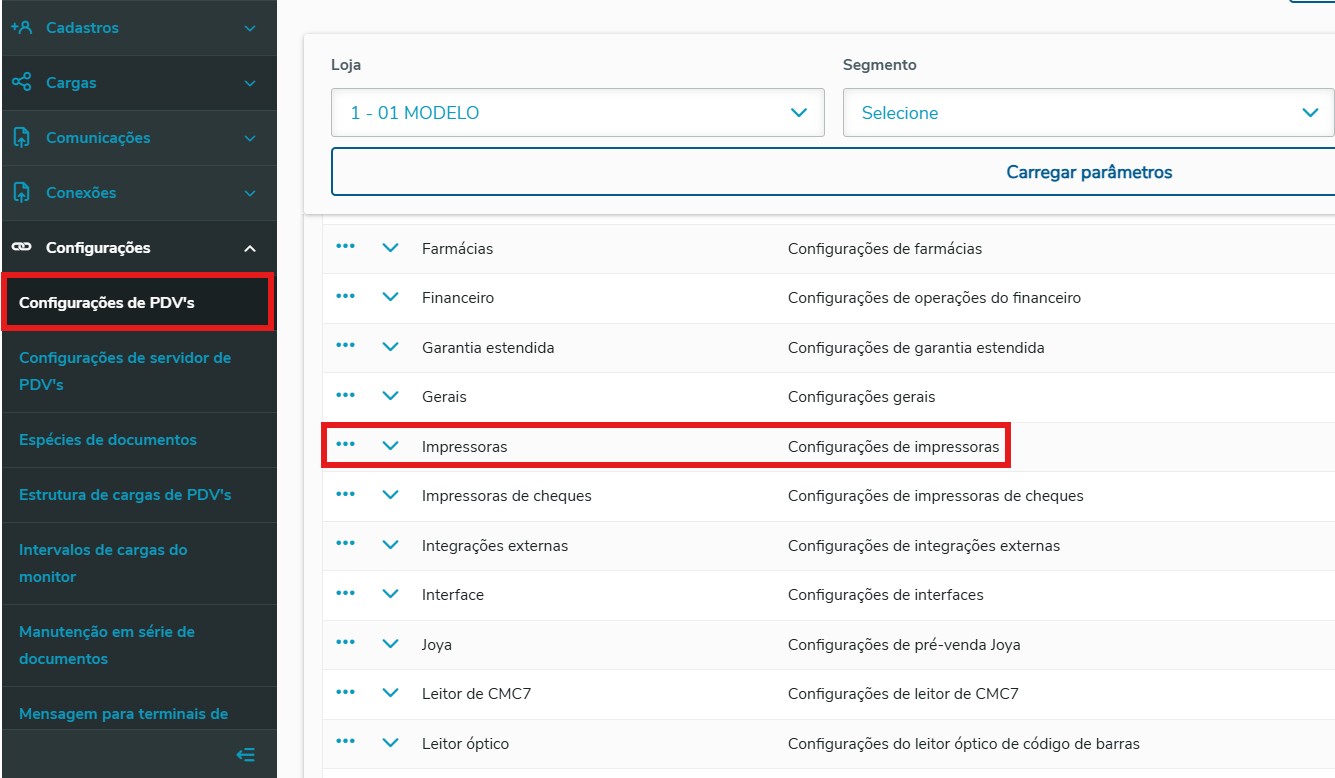Click the Comunicações upload icon

click(21, 138)
